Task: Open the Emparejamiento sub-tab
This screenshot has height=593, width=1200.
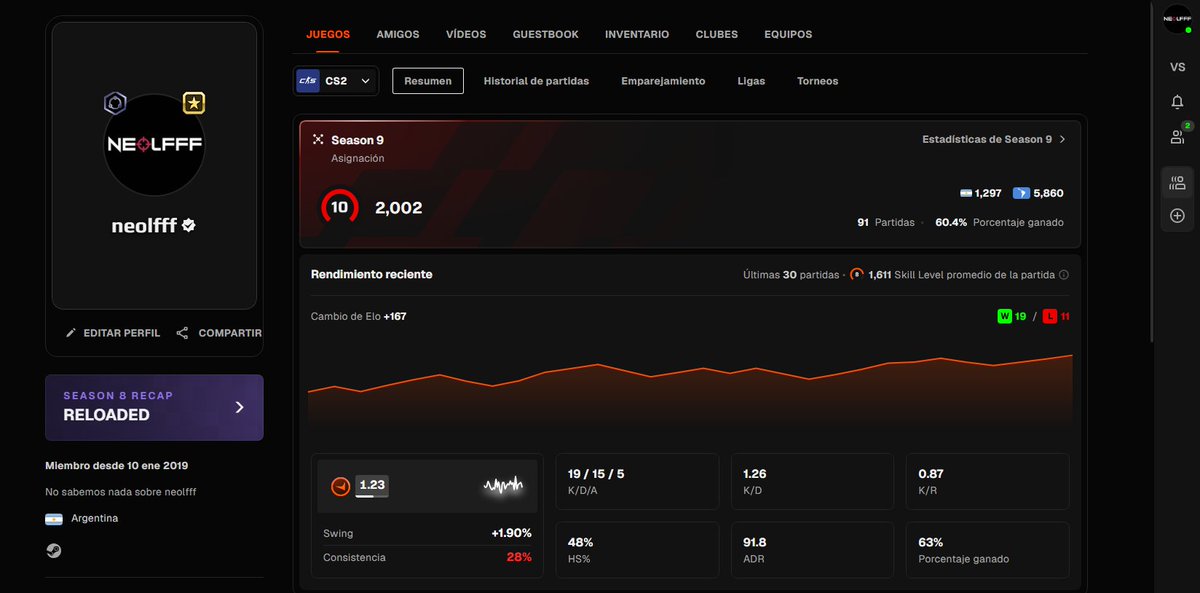Action: (x=663, y=81)
